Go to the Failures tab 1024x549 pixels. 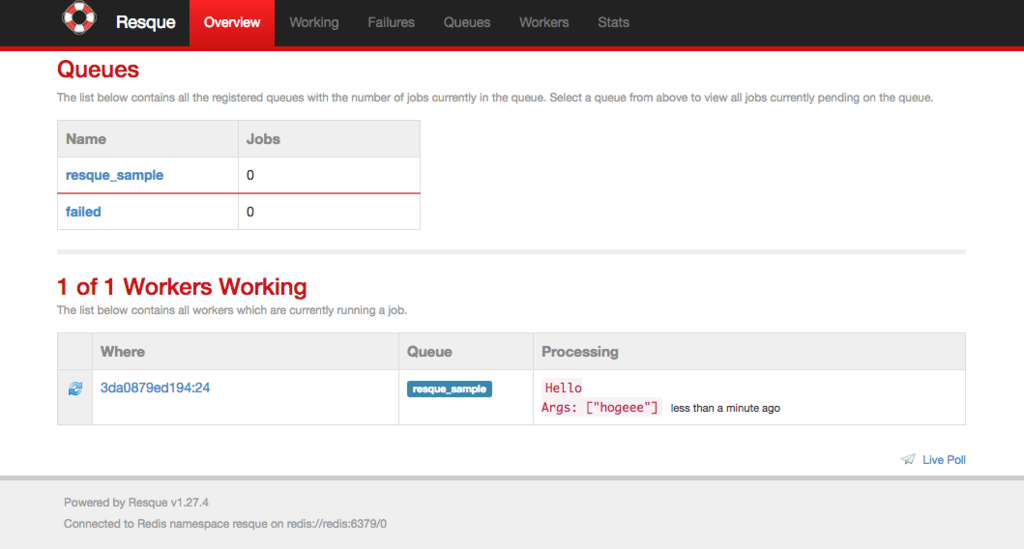(391, 23)
